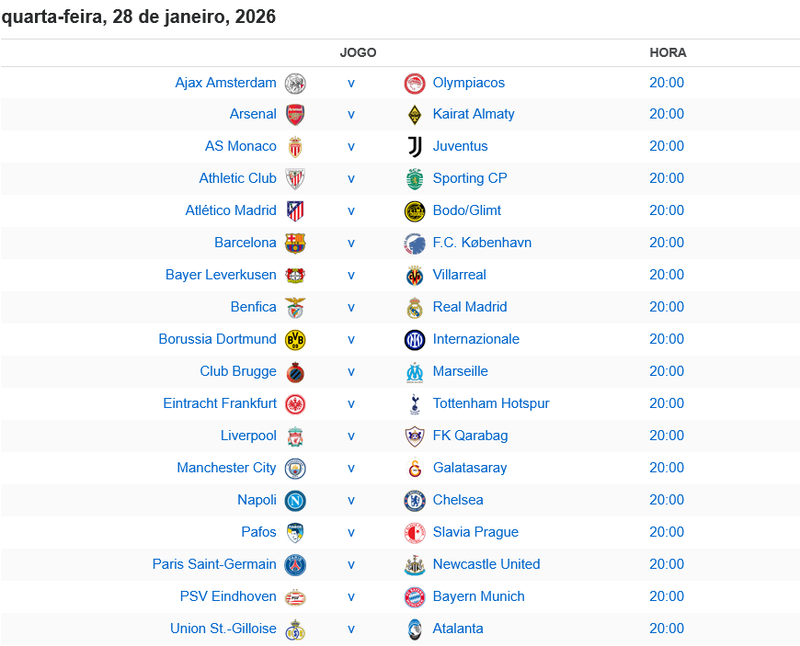Click the Ajax Amsterdam club crest
This screenshot has height=646, width=800.
(295, 83)
